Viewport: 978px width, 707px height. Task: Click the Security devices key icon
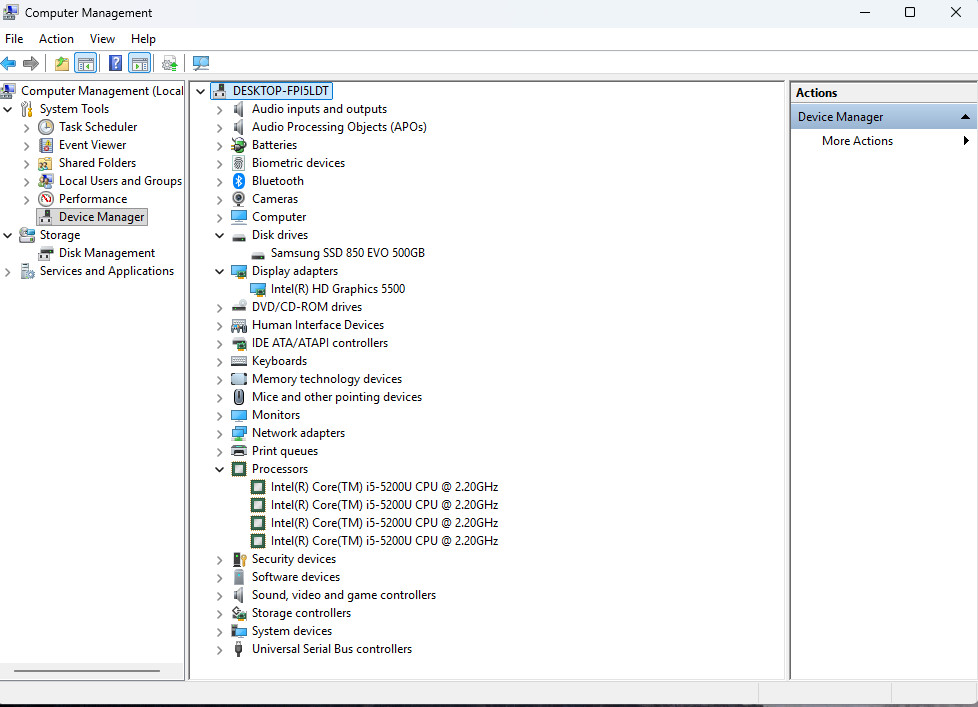click(239, 559)
